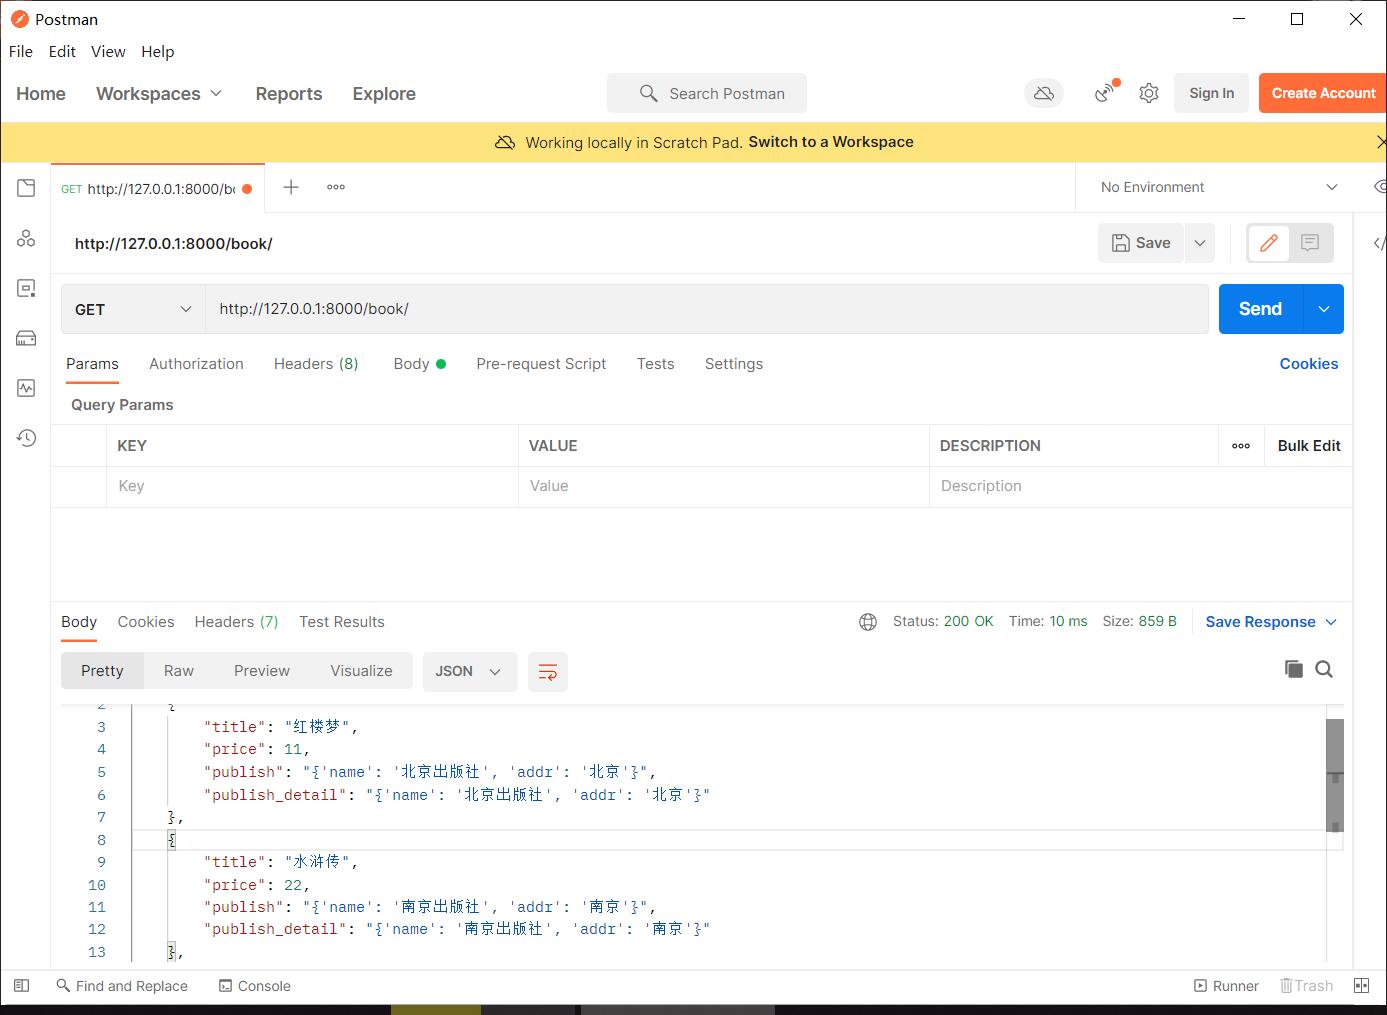Click the request URL input field

(x=707, y=309)
